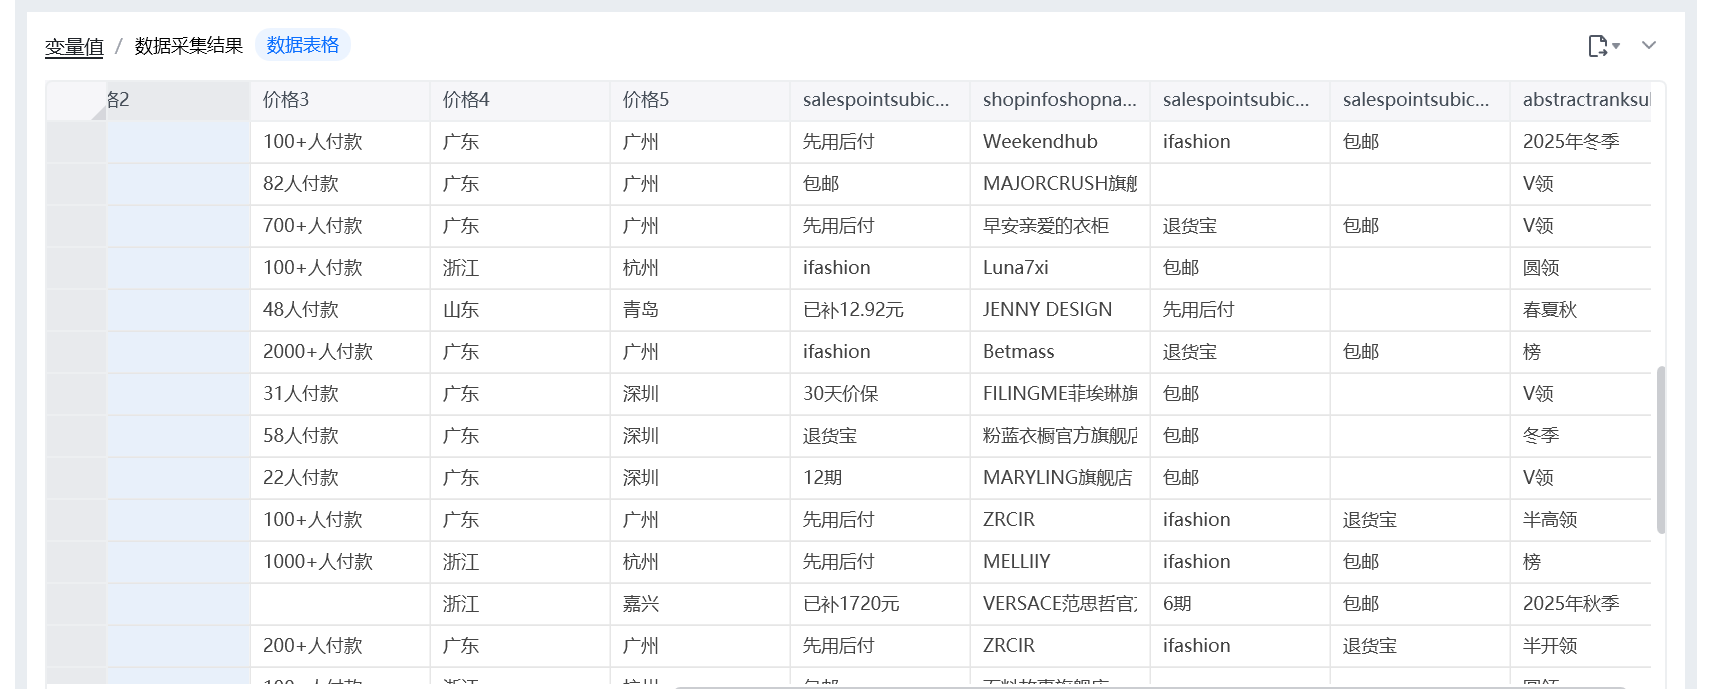Click the 82人付款 cell

tap(340, 184)
